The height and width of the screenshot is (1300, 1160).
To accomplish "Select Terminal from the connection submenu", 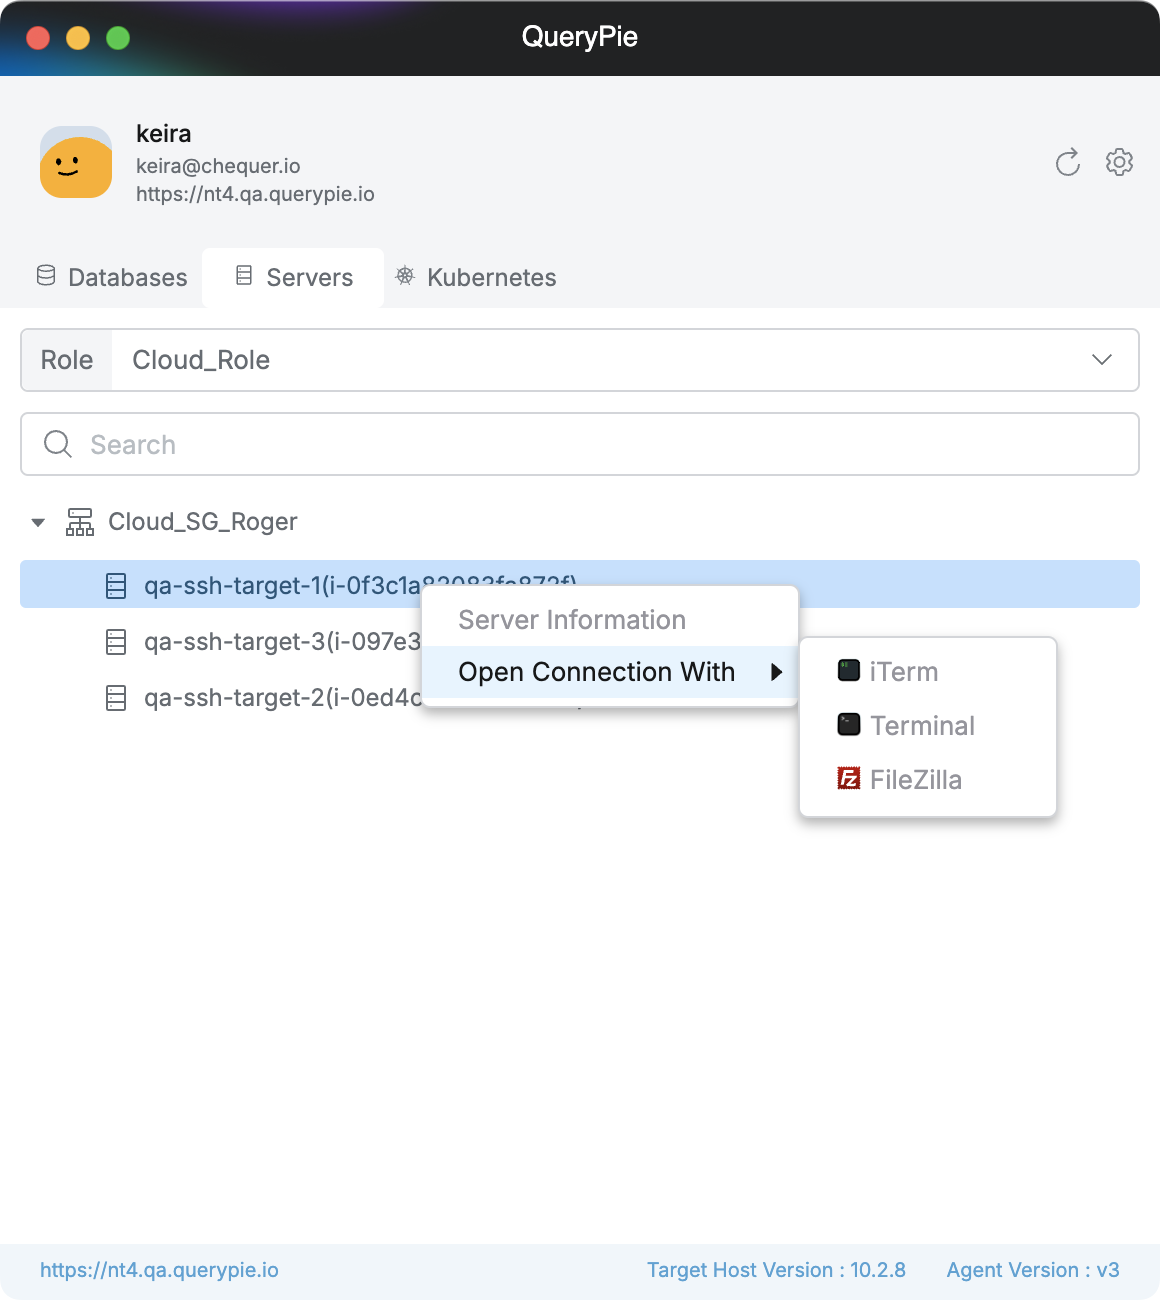I will pyautogui.click(x=922, y=725).
